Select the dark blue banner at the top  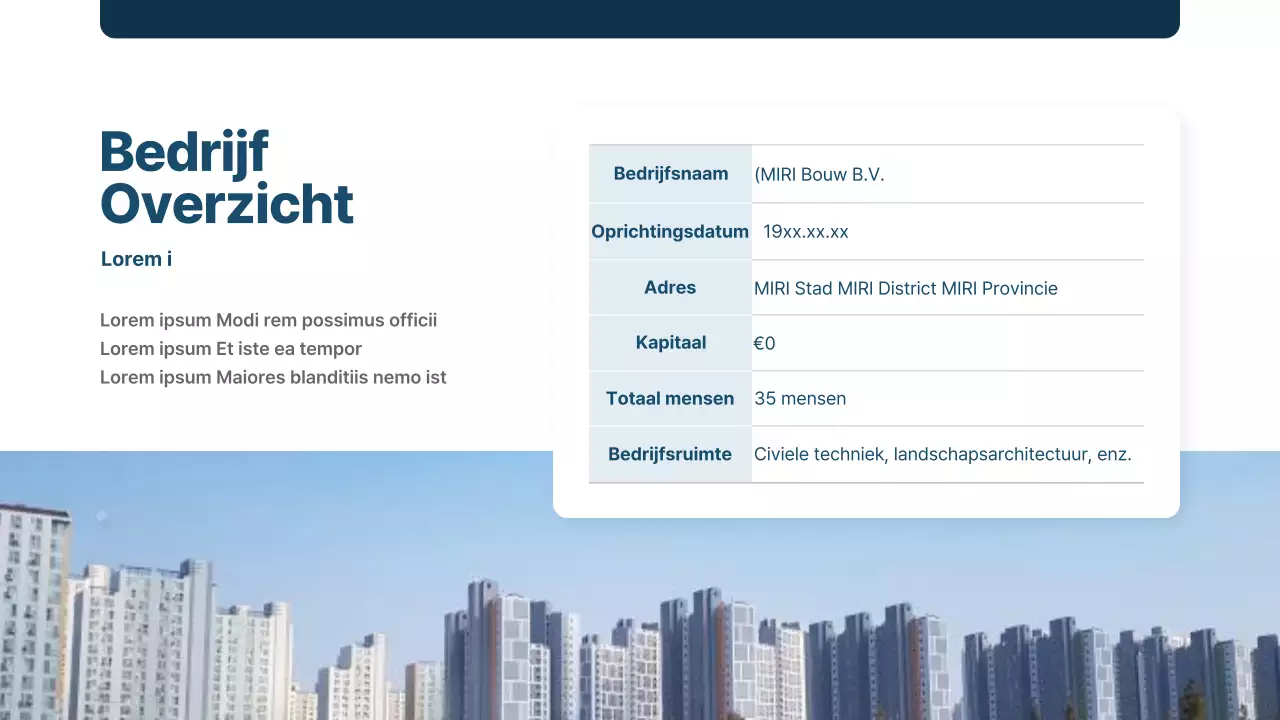click(640, 18)
